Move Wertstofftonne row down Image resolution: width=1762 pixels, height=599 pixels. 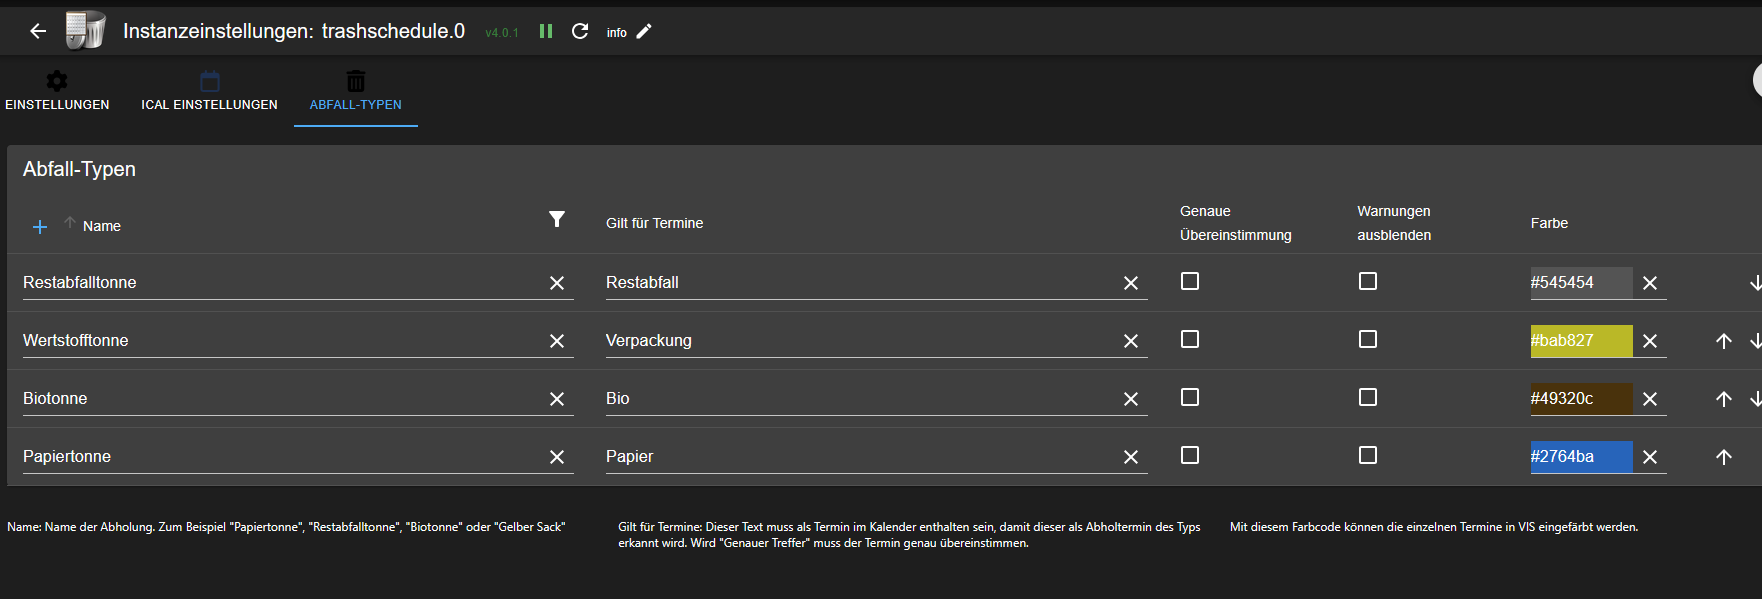coord(1755,341)
